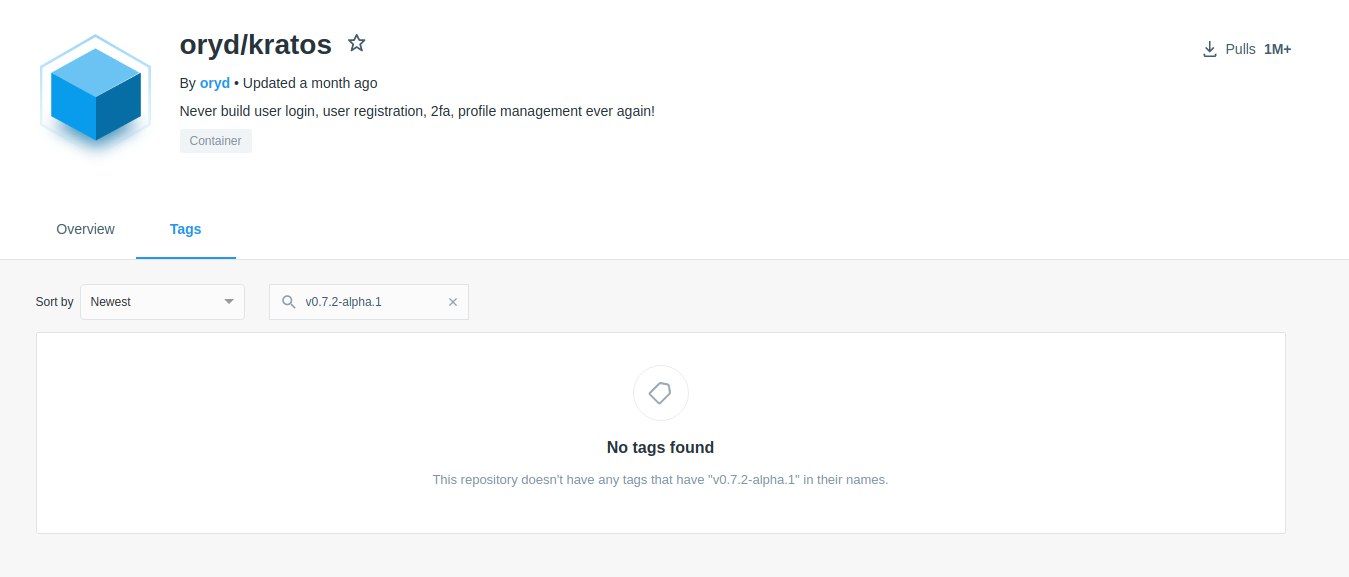The image size is (1349, 577).
Task: Click the magnifier icon in the tag search box
Action: point(289,301)
